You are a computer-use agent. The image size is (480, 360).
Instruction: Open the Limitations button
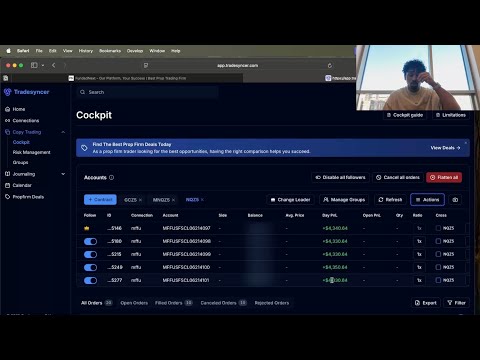click(451, 115)
